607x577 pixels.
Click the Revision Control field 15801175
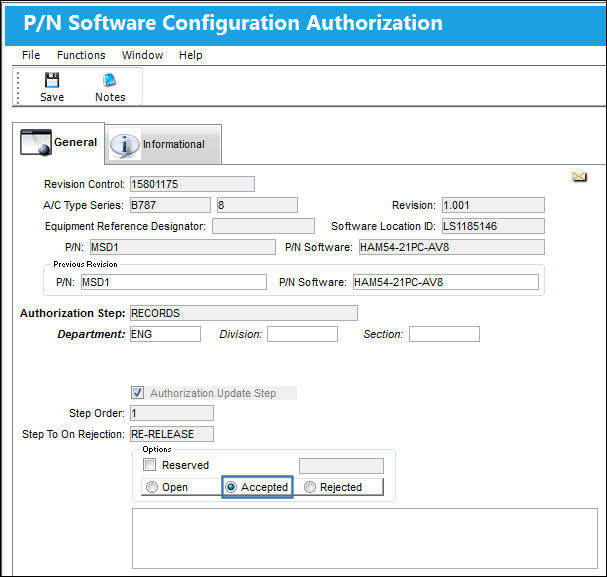[192, 184]
